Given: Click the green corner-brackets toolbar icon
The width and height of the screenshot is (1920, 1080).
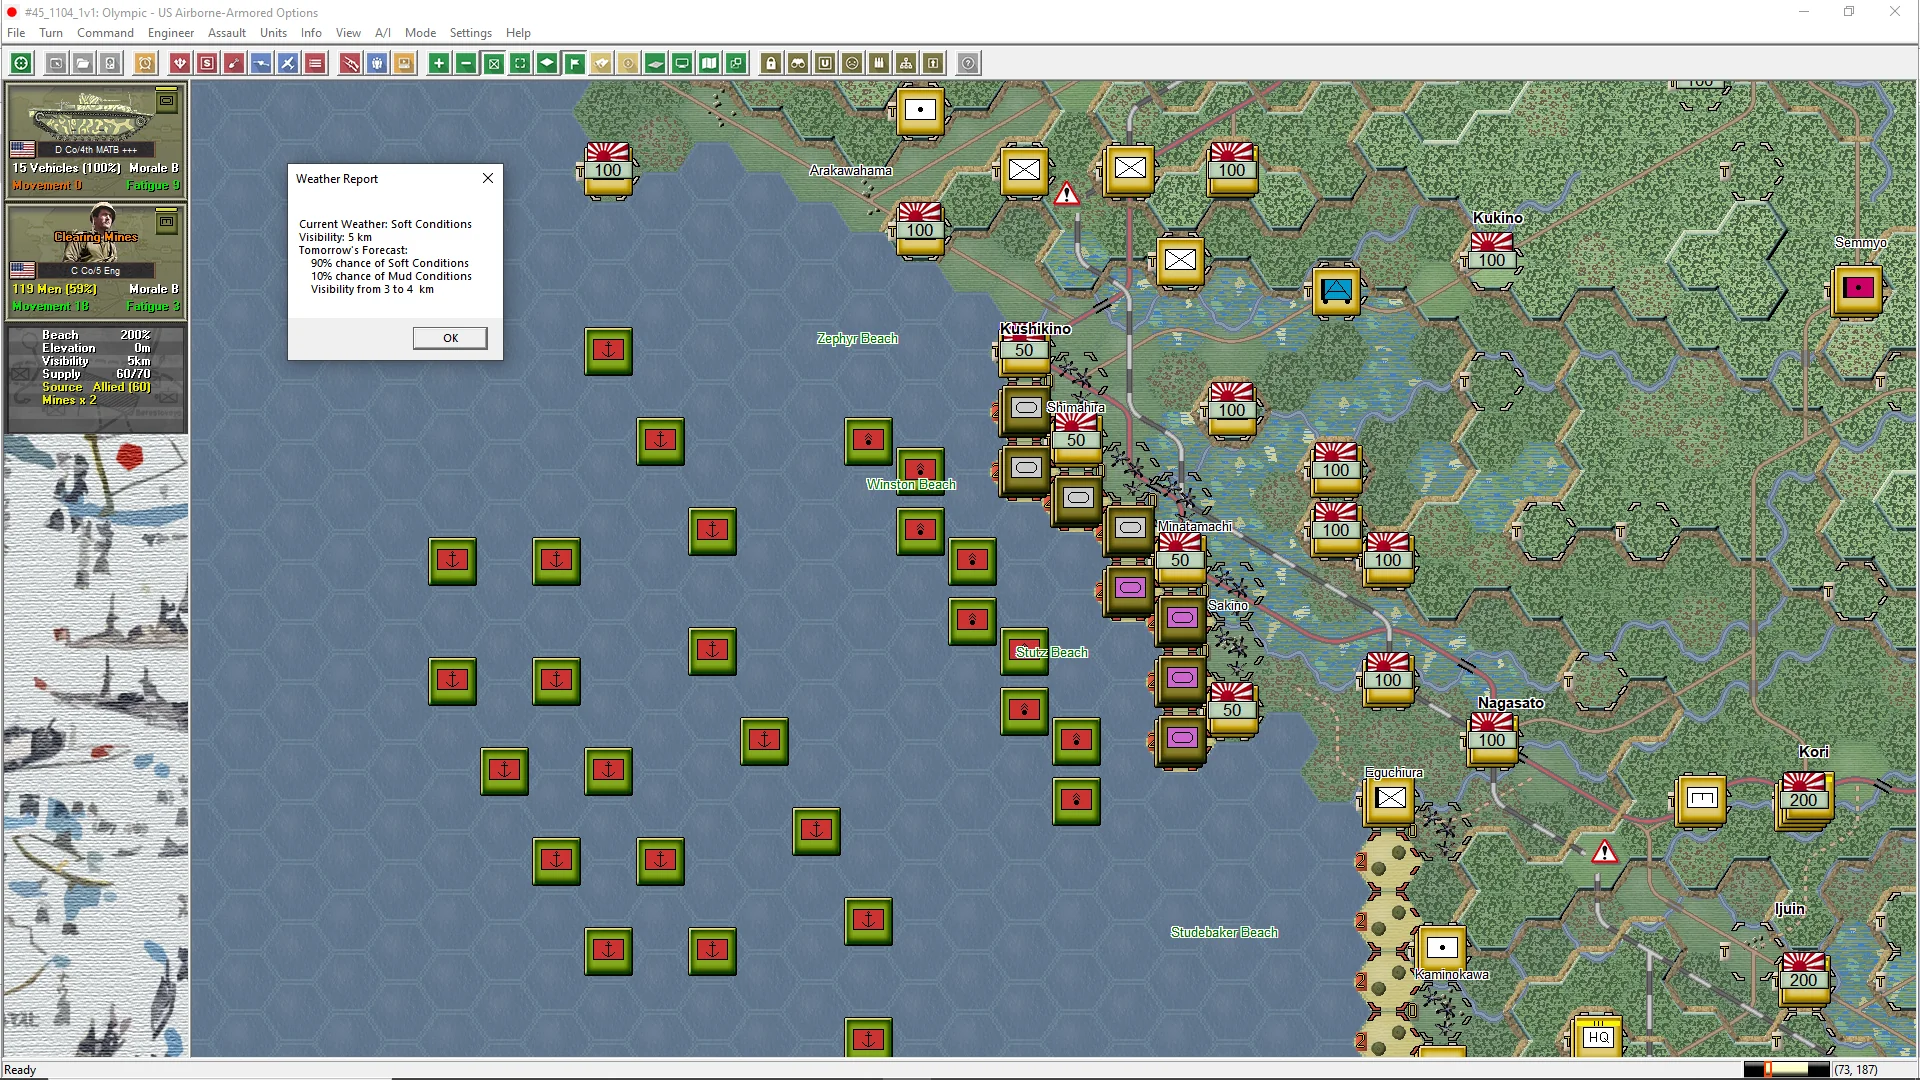Looking at the screenshot, I should [520, 64].
